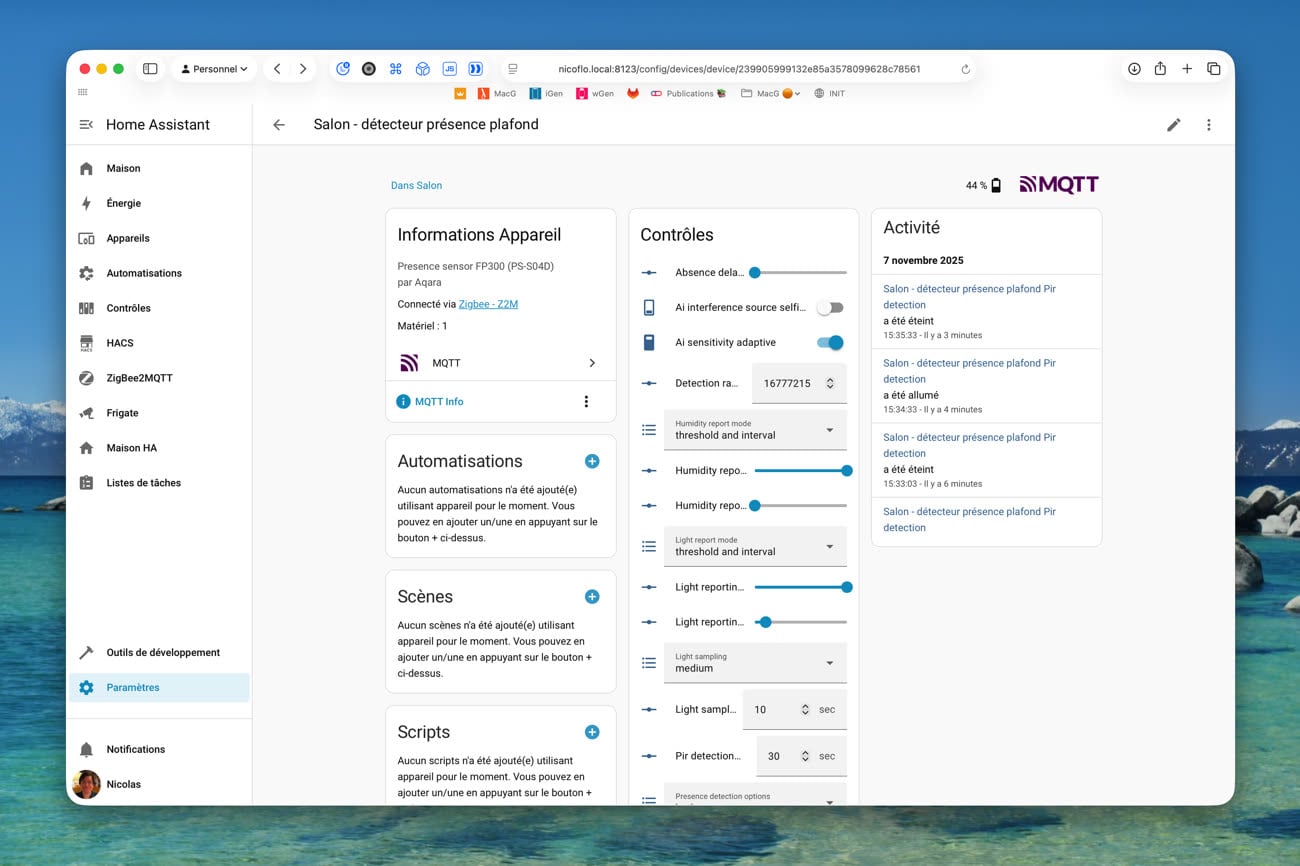
Task: Disable the Ai sensitivity adaptive toggle
Action: [830, 343]
